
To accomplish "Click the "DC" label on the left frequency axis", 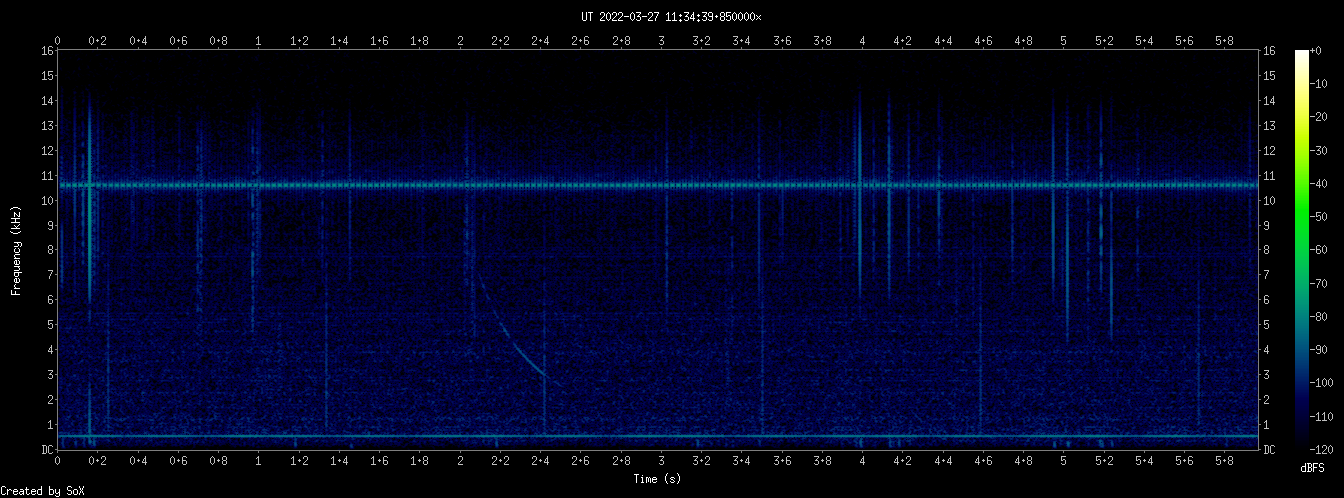I will (x=47, y=450).
